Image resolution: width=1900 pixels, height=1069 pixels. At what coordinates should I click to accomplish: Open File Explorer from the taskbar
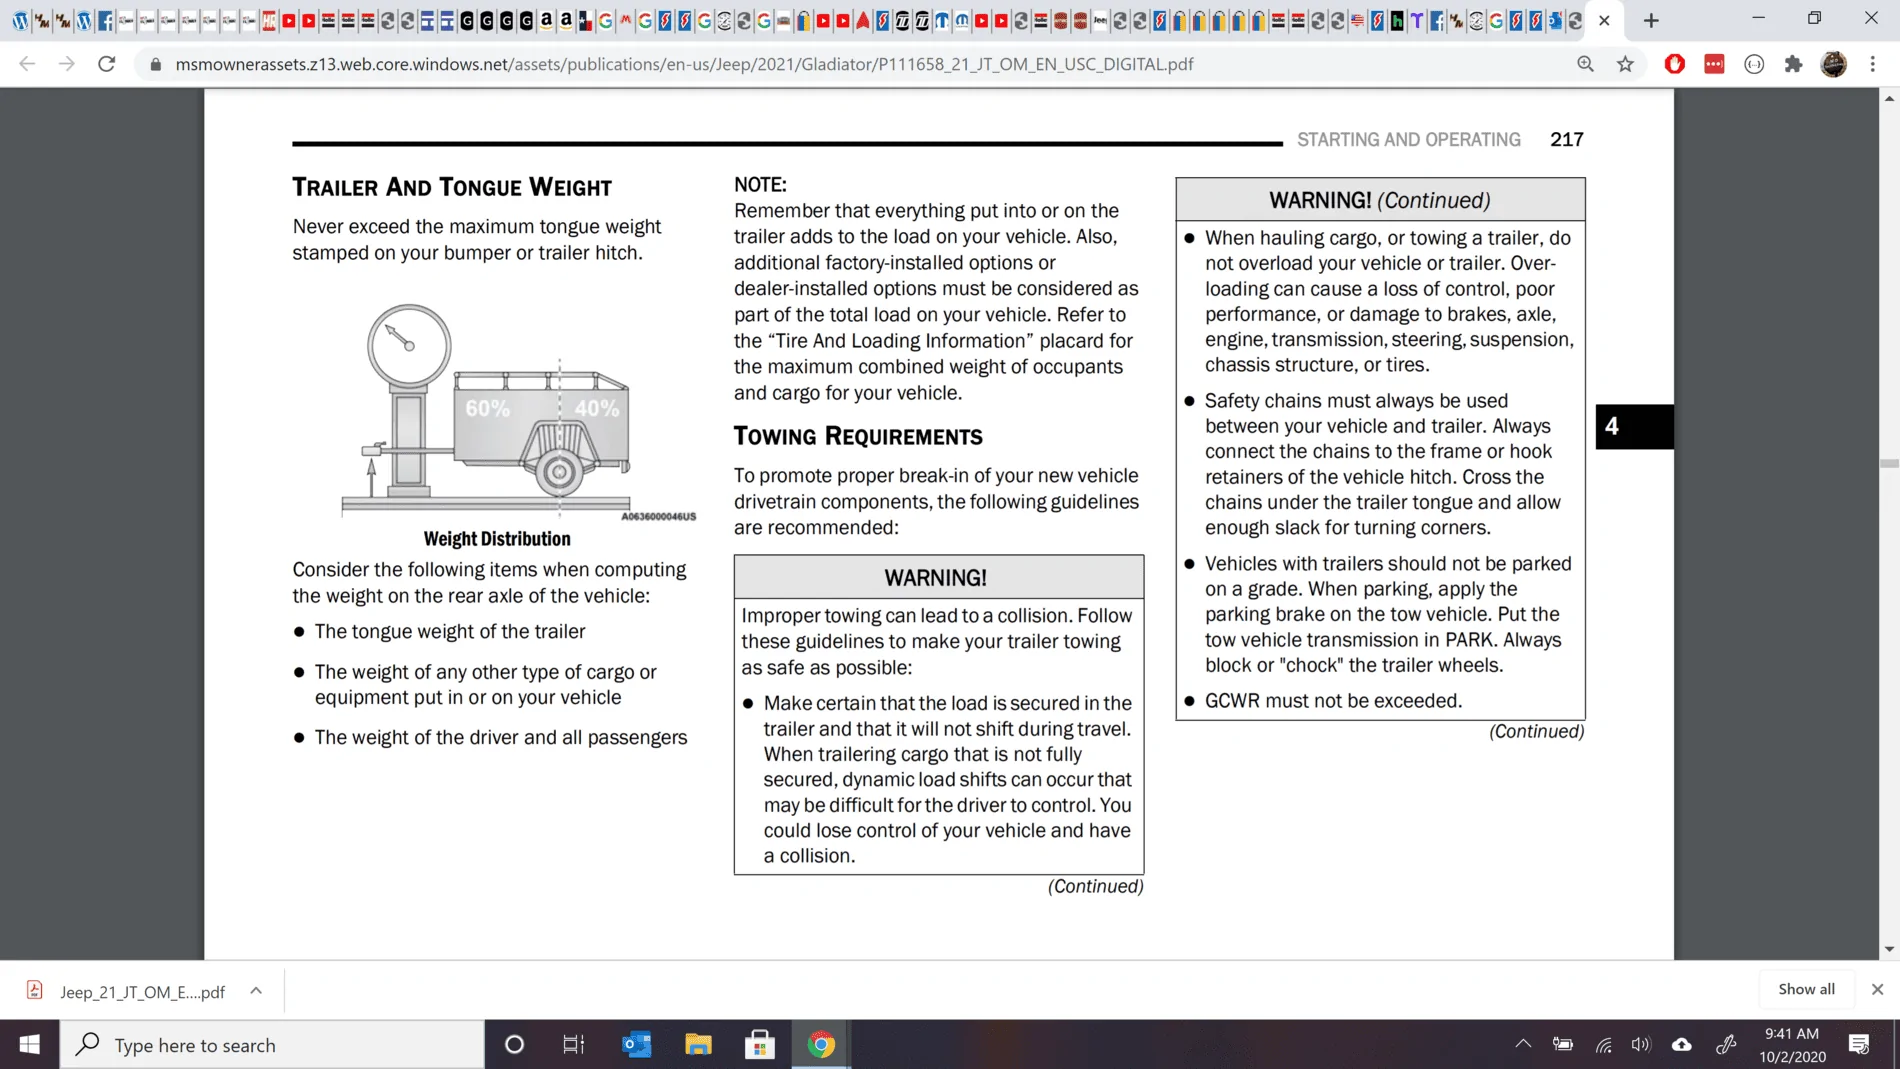pos(698,1045)
